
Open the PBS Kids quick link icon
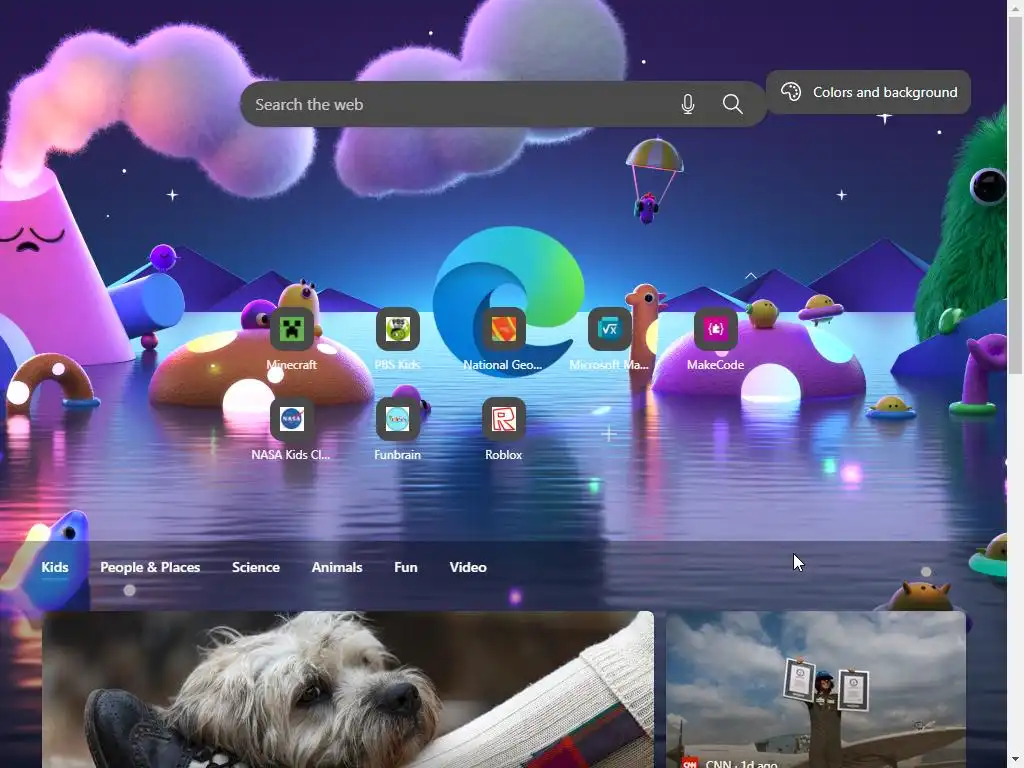click(397, 328)
